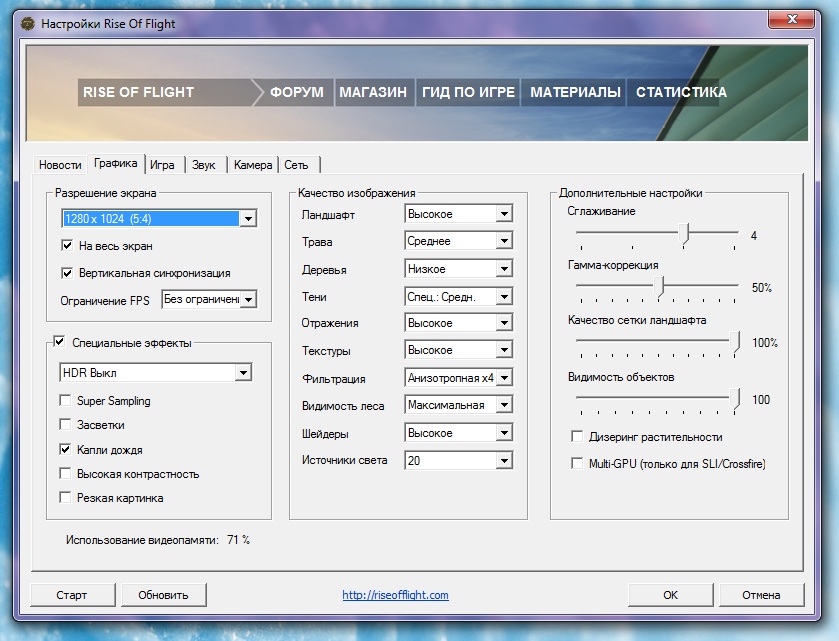Enable the Засветки checkbox
839x641 pixels.
65,424
